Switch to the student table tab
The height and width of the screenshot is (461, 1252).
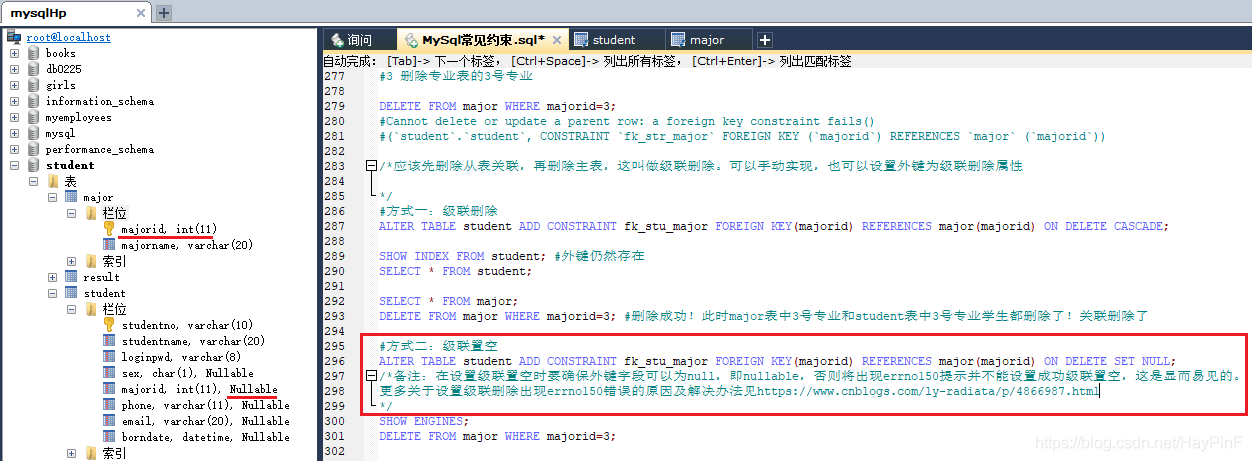[613, 40]
